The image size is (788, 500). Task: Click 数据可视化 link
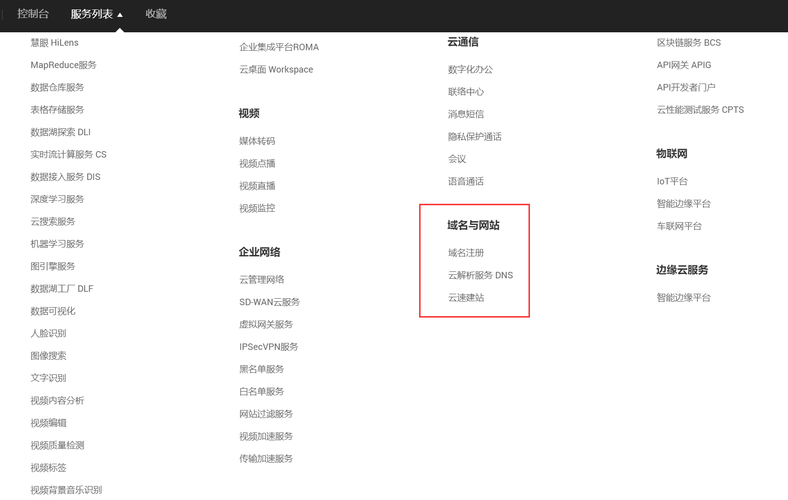(53, 311)
